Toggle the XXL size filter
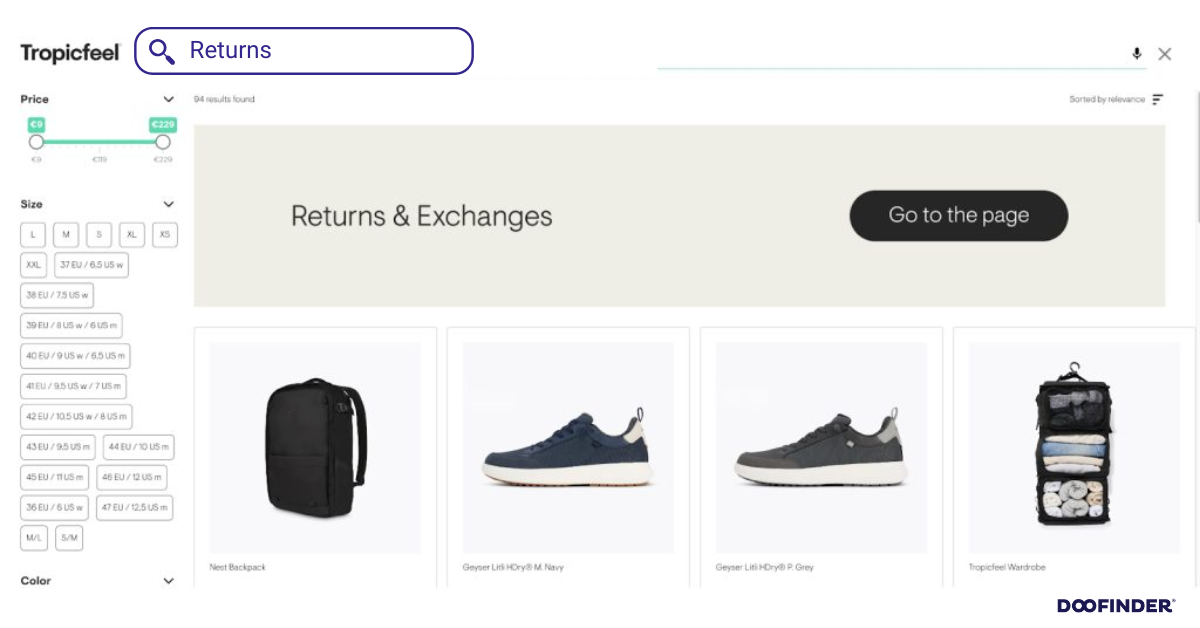Image resolution: width=1200 pixels, height=628 pixels. coord(33,264)
